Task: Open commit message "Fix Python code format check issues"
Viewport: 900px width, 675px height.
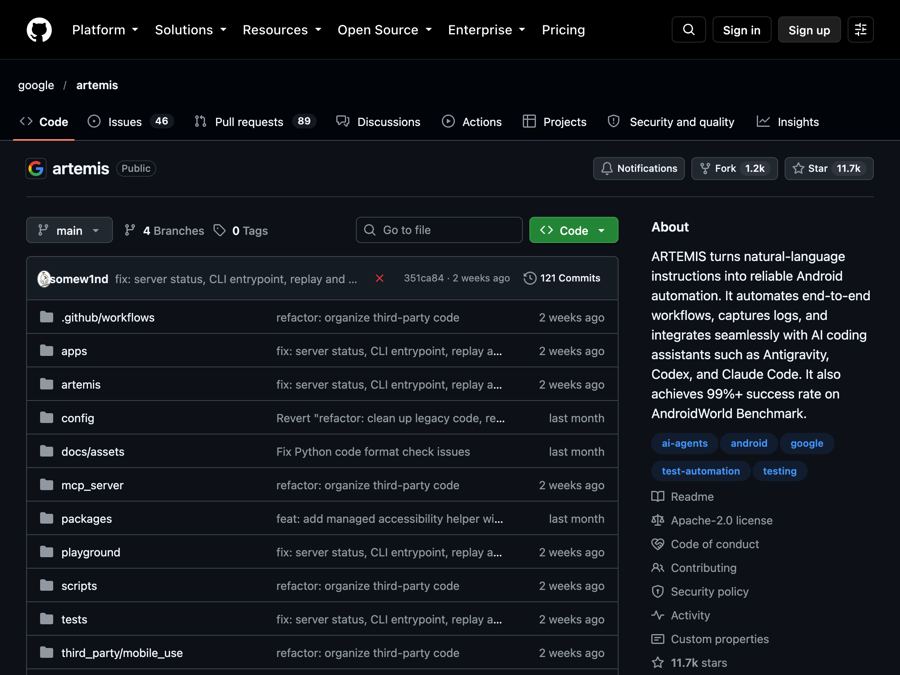Action: click(373, 451)
